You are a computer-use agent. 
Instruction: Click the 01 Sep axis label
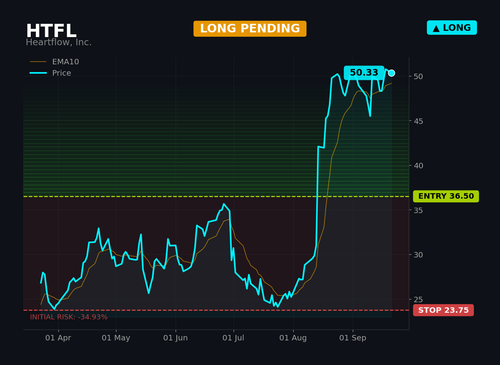(x=353, y=338)
